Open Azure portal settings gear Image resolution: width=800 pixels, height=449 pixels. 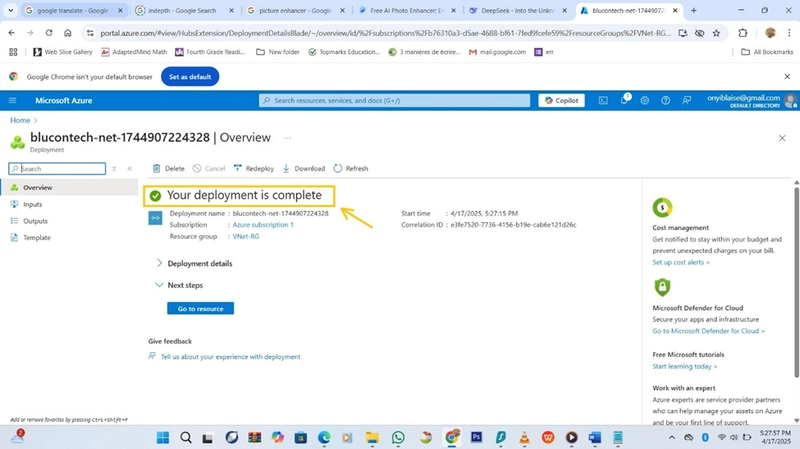click(x=645, y=101)
